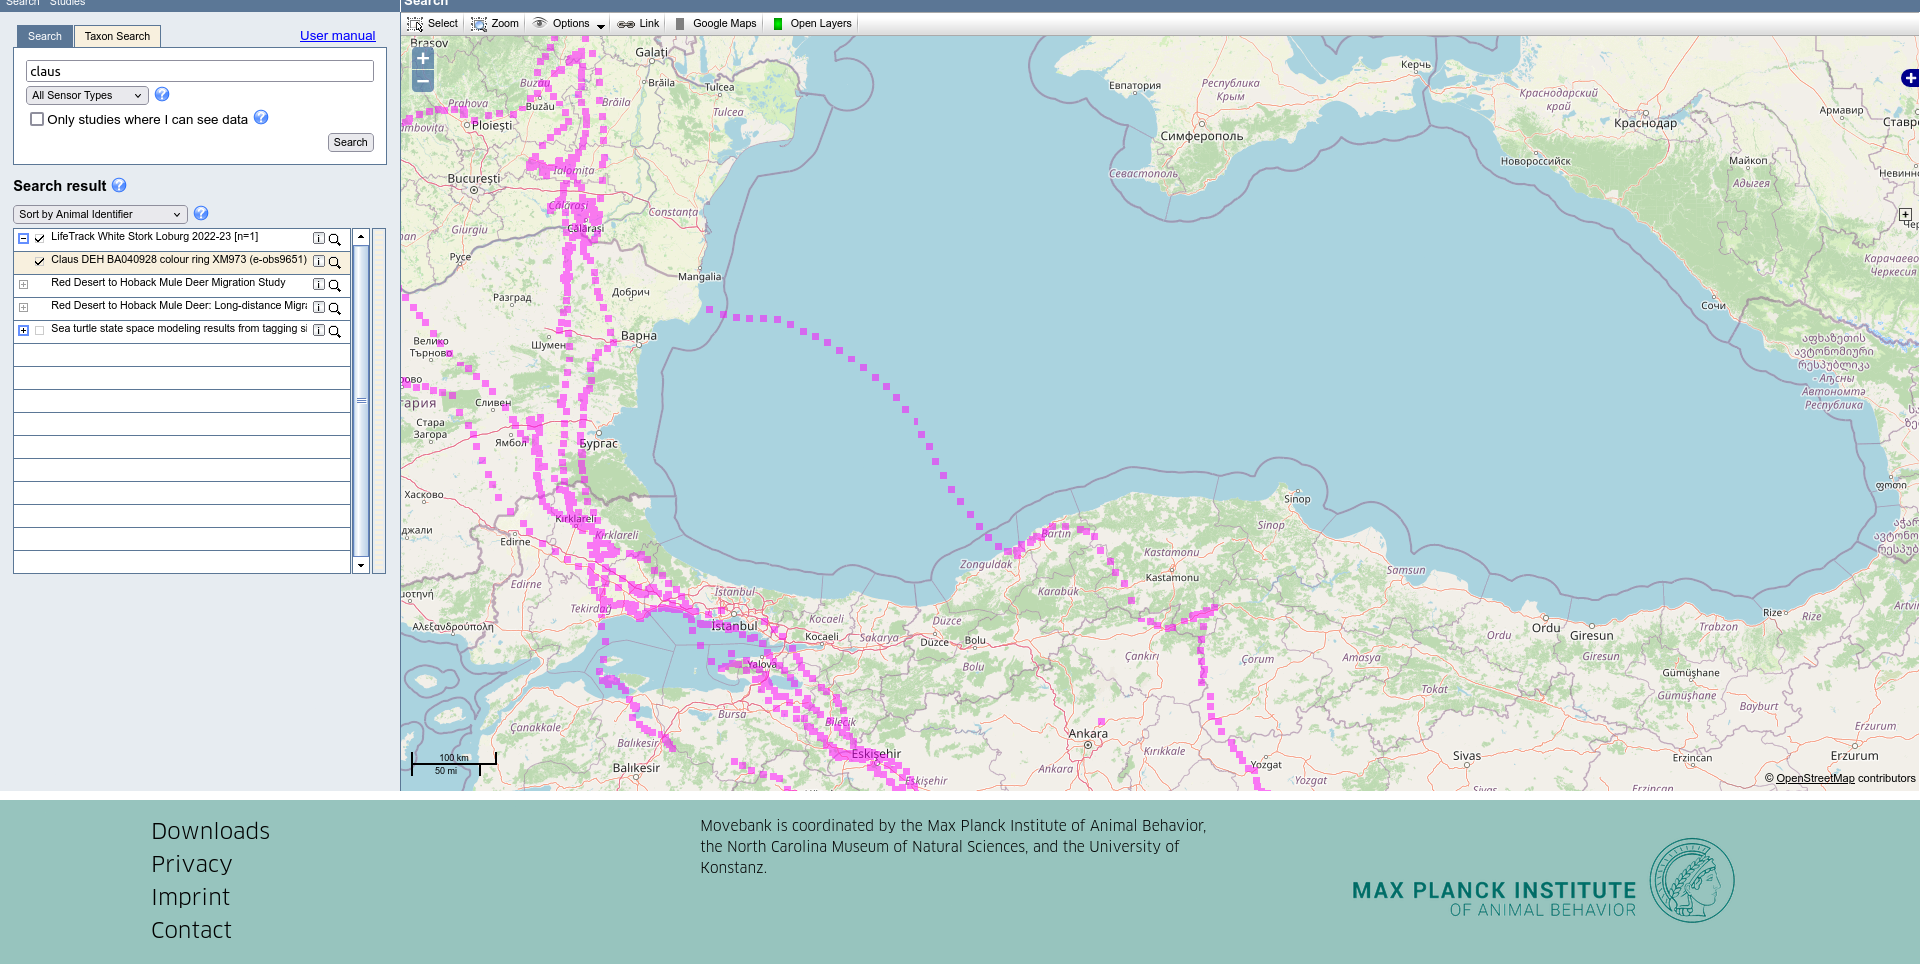
Task: Open the Options menu in map toolbar
Action: (570, 24)
